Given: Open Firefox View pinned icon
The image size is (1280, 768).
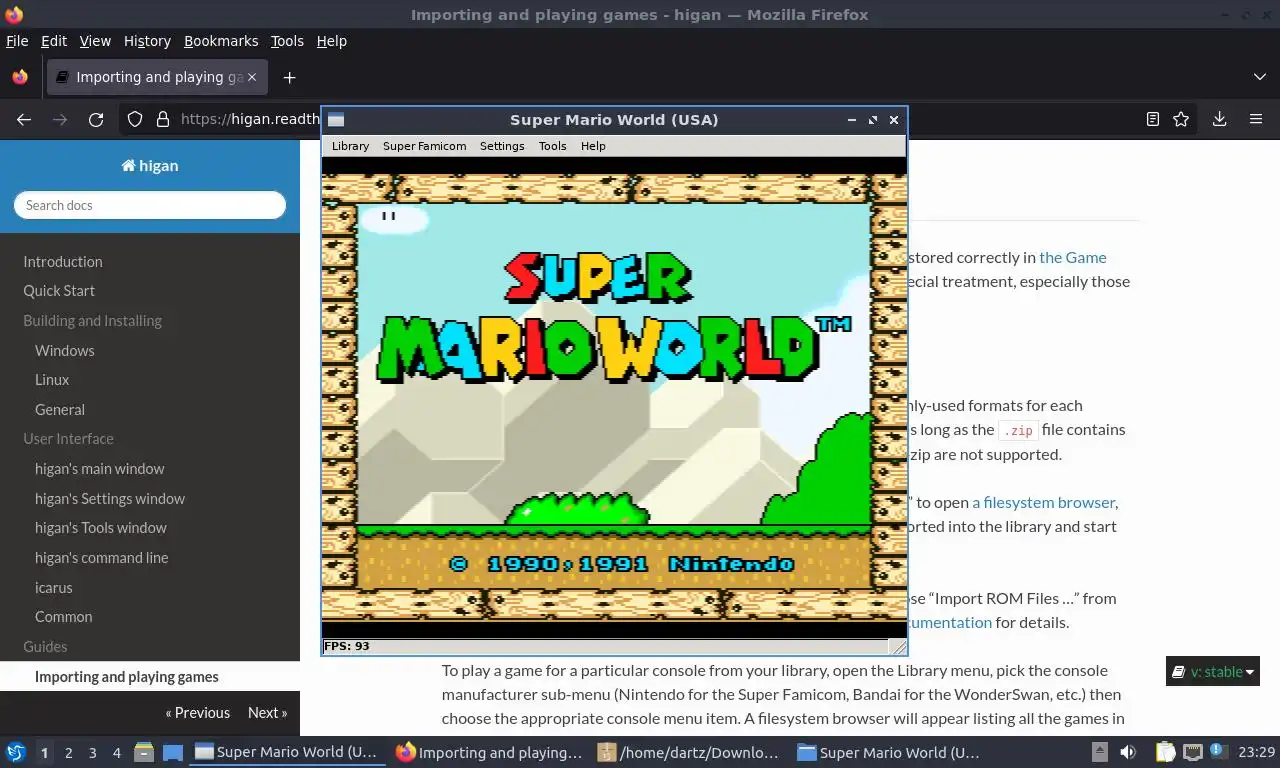Looking at the screenshot, I should [x=20, y=77].
